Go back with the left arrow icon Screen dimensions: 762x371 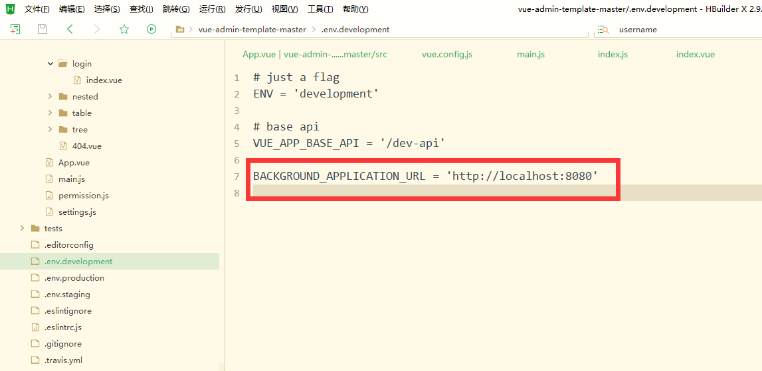(x=70, y=29)
